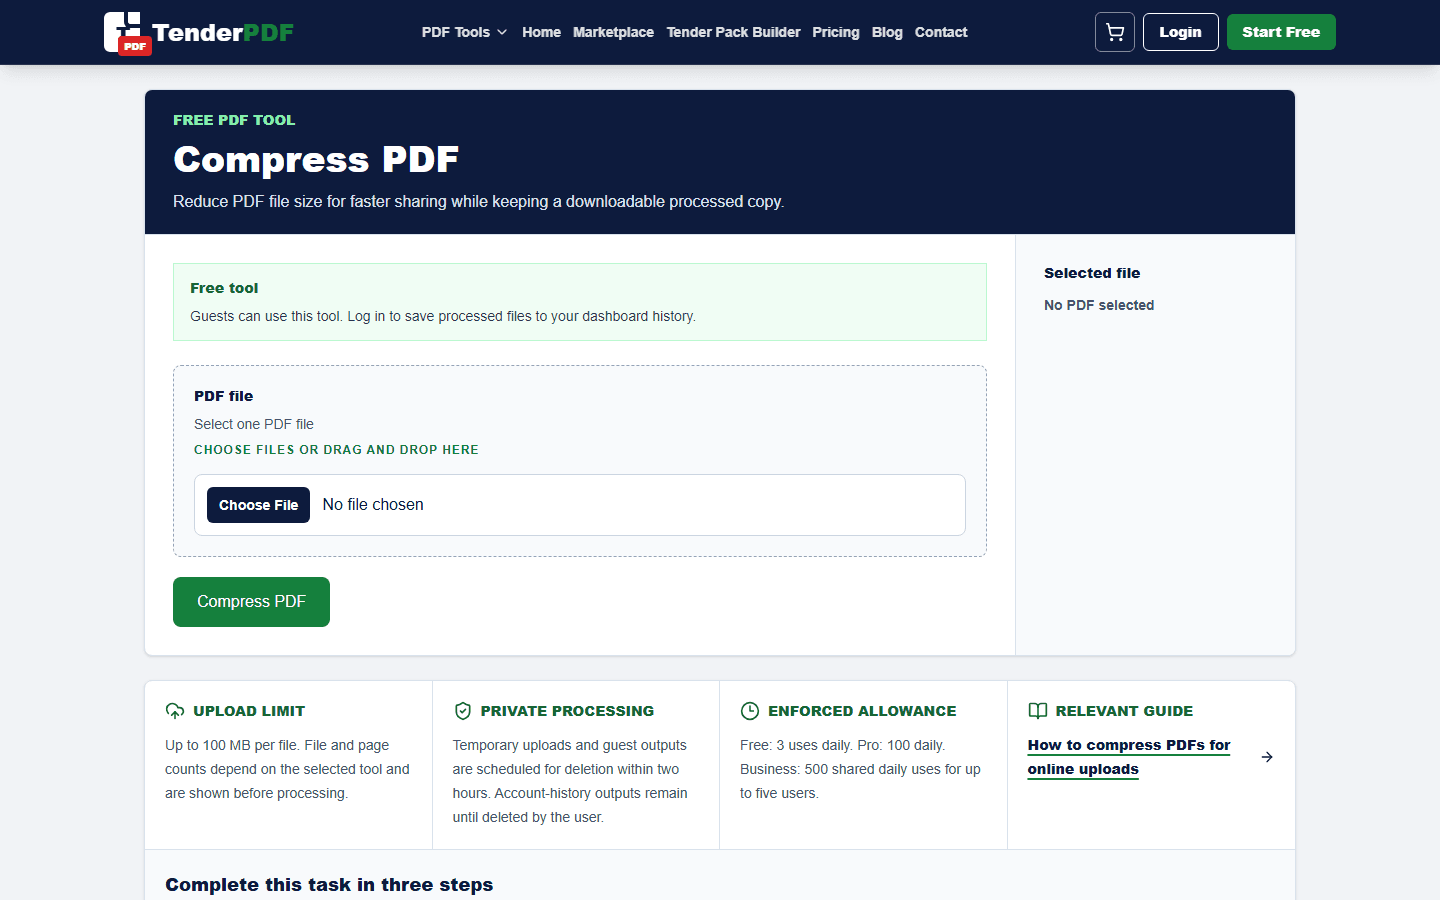Click the Choose File button

[x=258, y=505]
